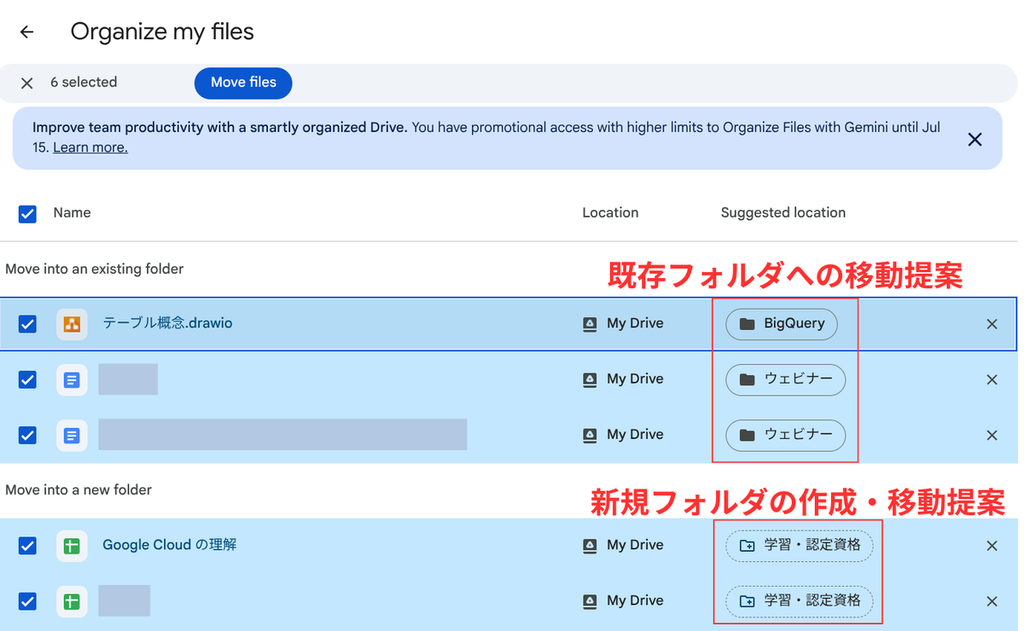Remove first ウェビナー row suggestion with X
Screen dimensions: 1024x631
click(991, 380)
